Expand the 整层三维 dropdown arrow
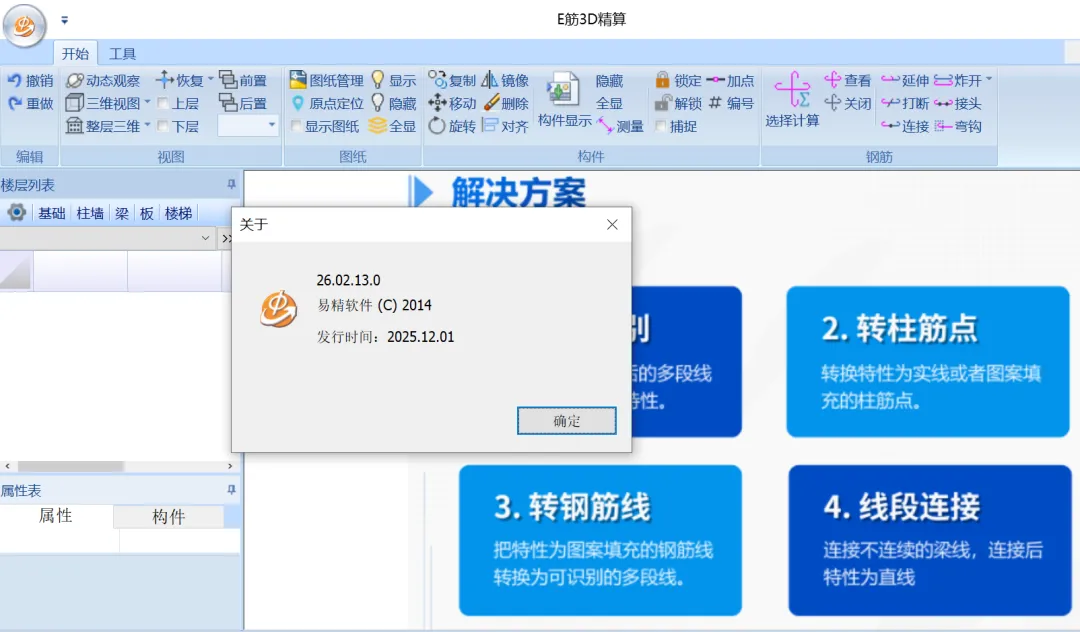The height and width of the screenshot is (632, 1080). pyautogui.click(x=147, y=125)
